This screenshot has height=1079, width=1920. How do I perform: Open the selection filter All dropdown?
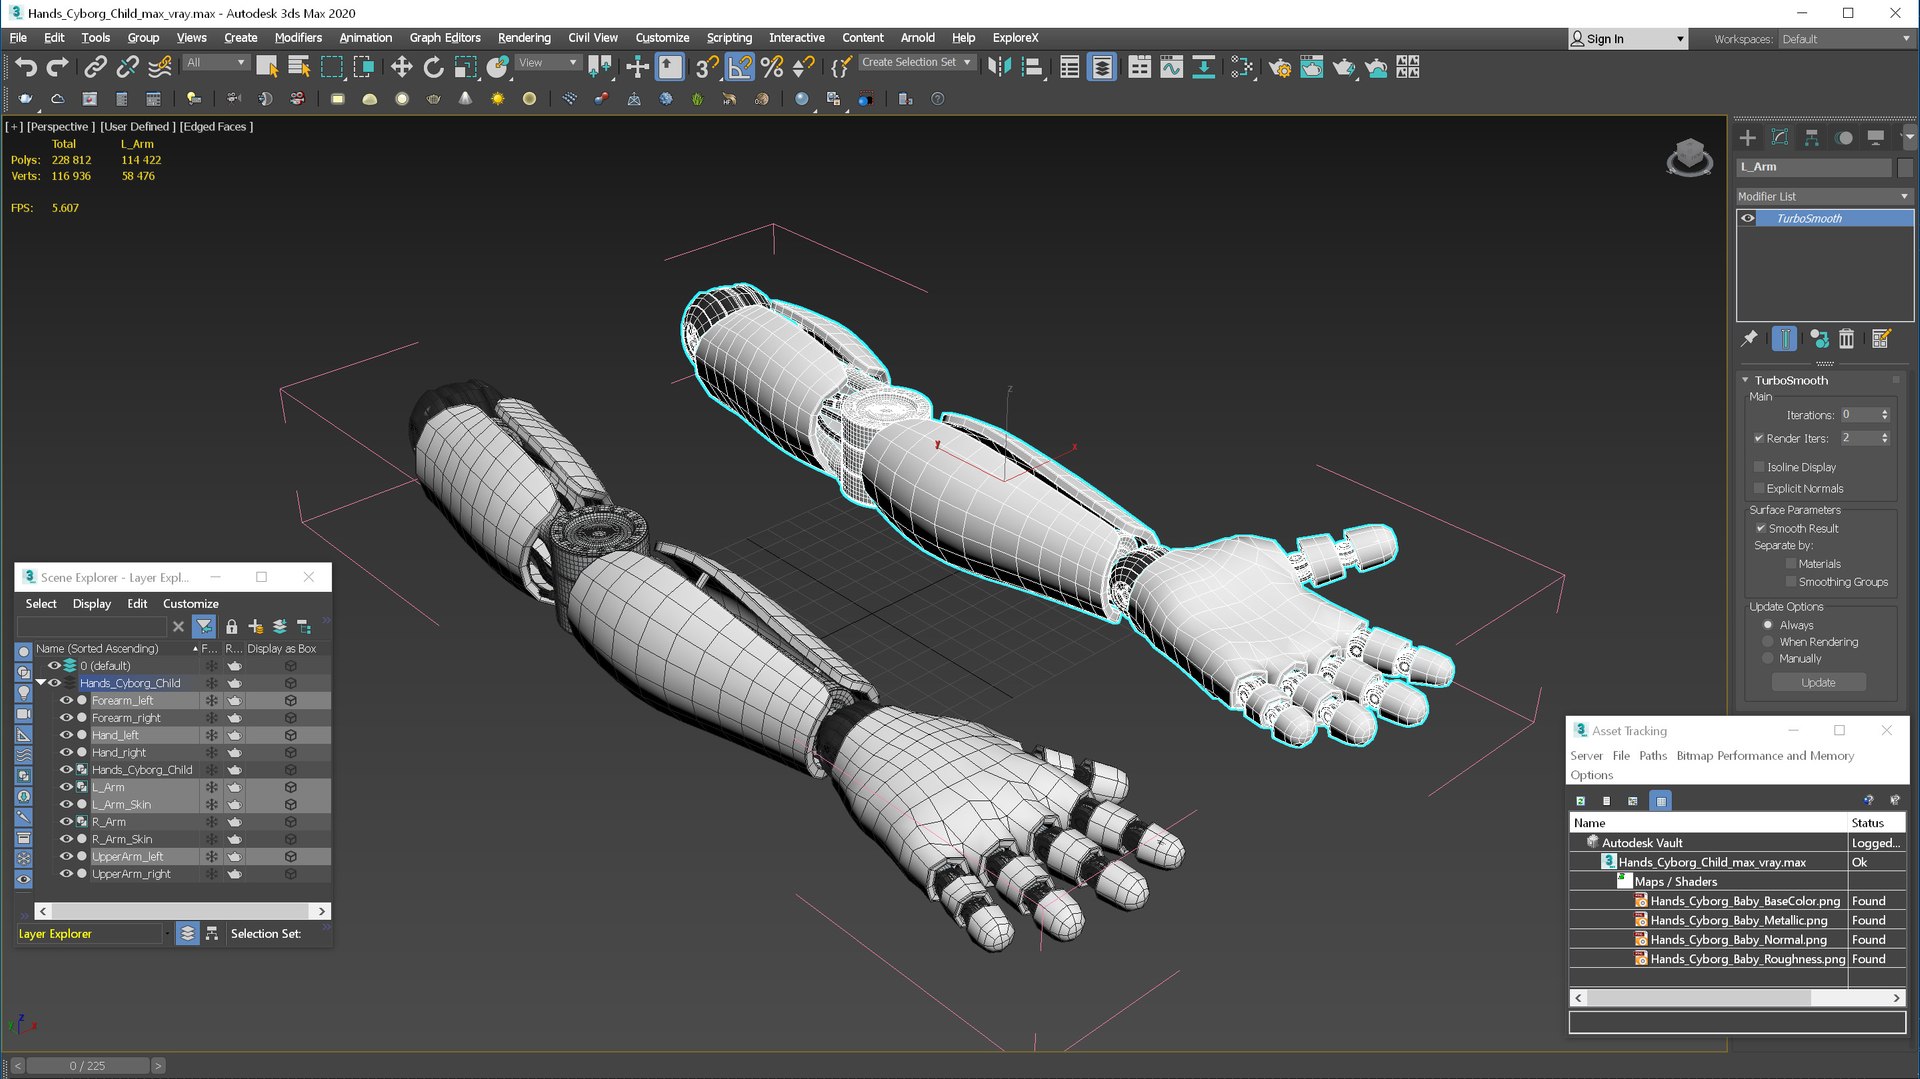(215, 62)
